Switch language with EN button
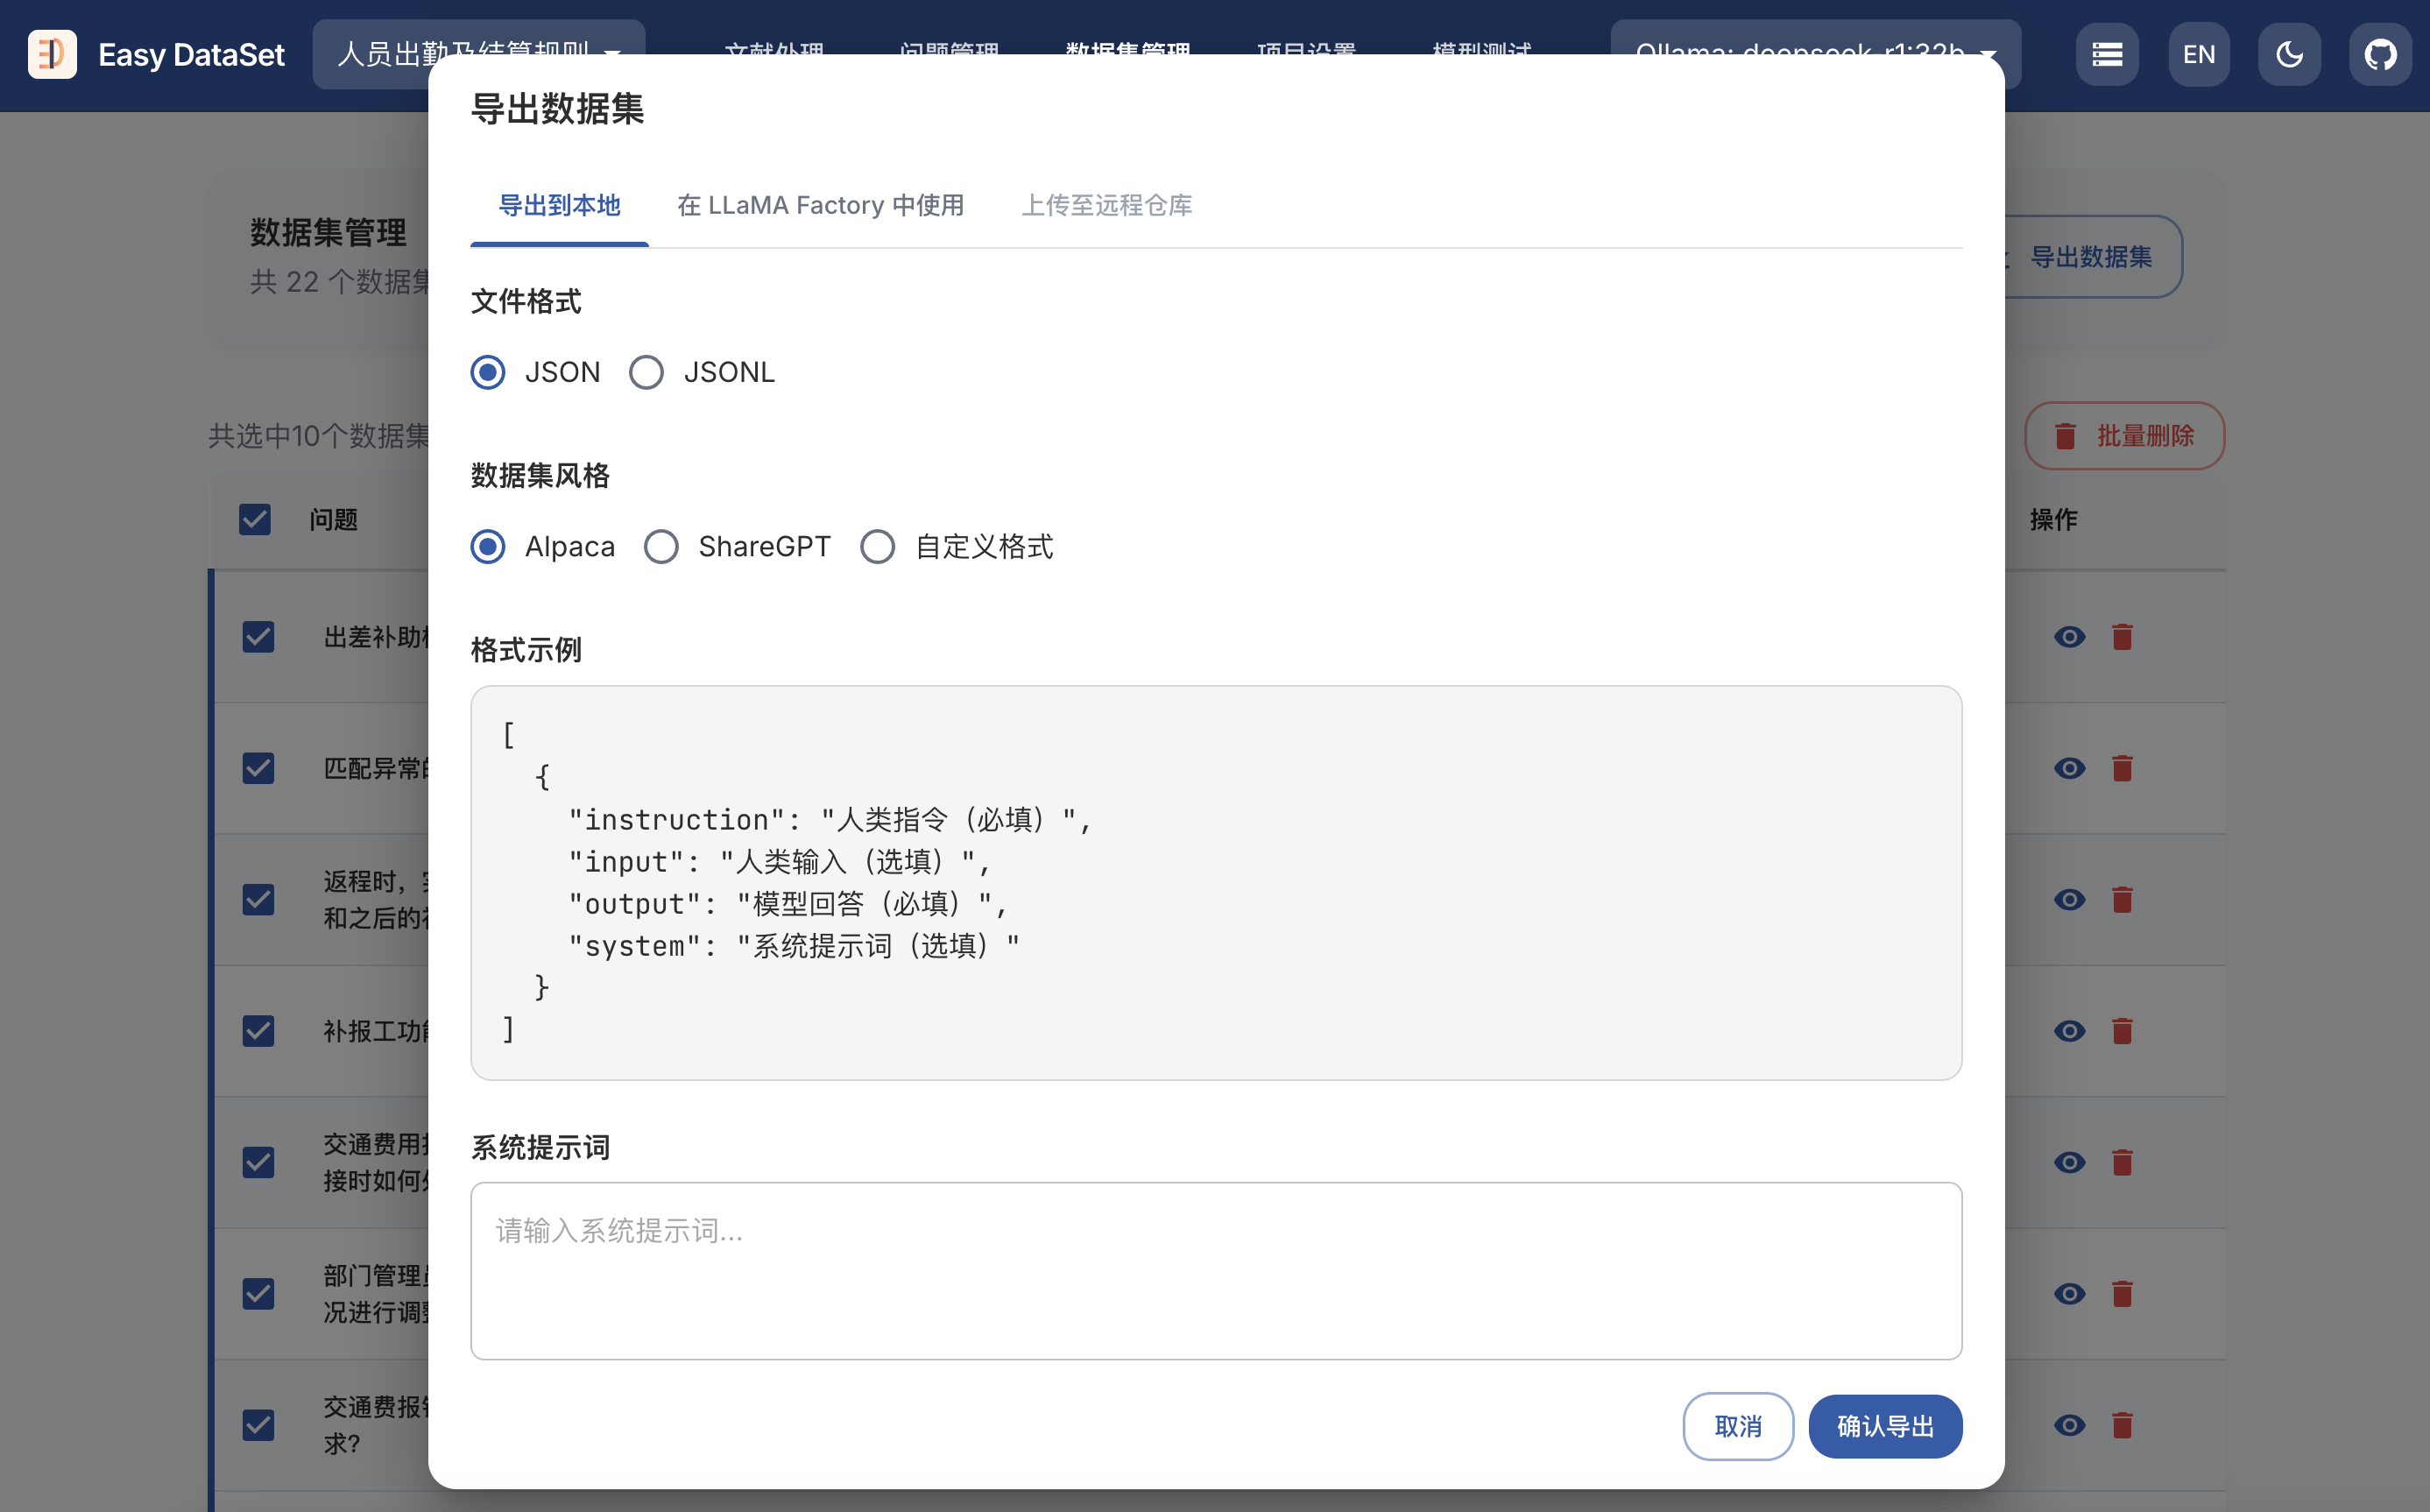The image size is (2430, 1512). coord(2198,54)
